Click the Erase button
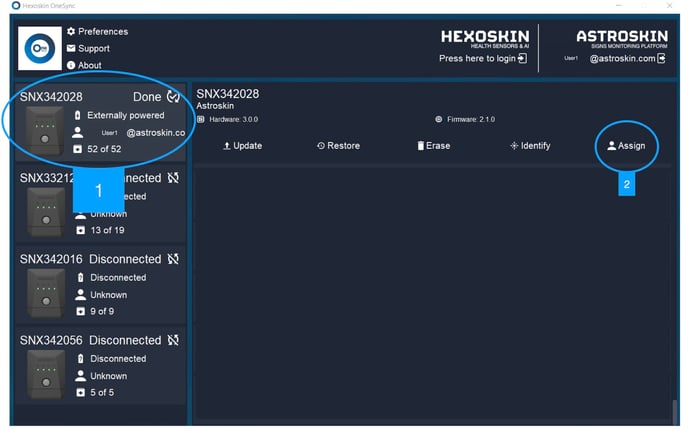 click(x=434, y=146)
